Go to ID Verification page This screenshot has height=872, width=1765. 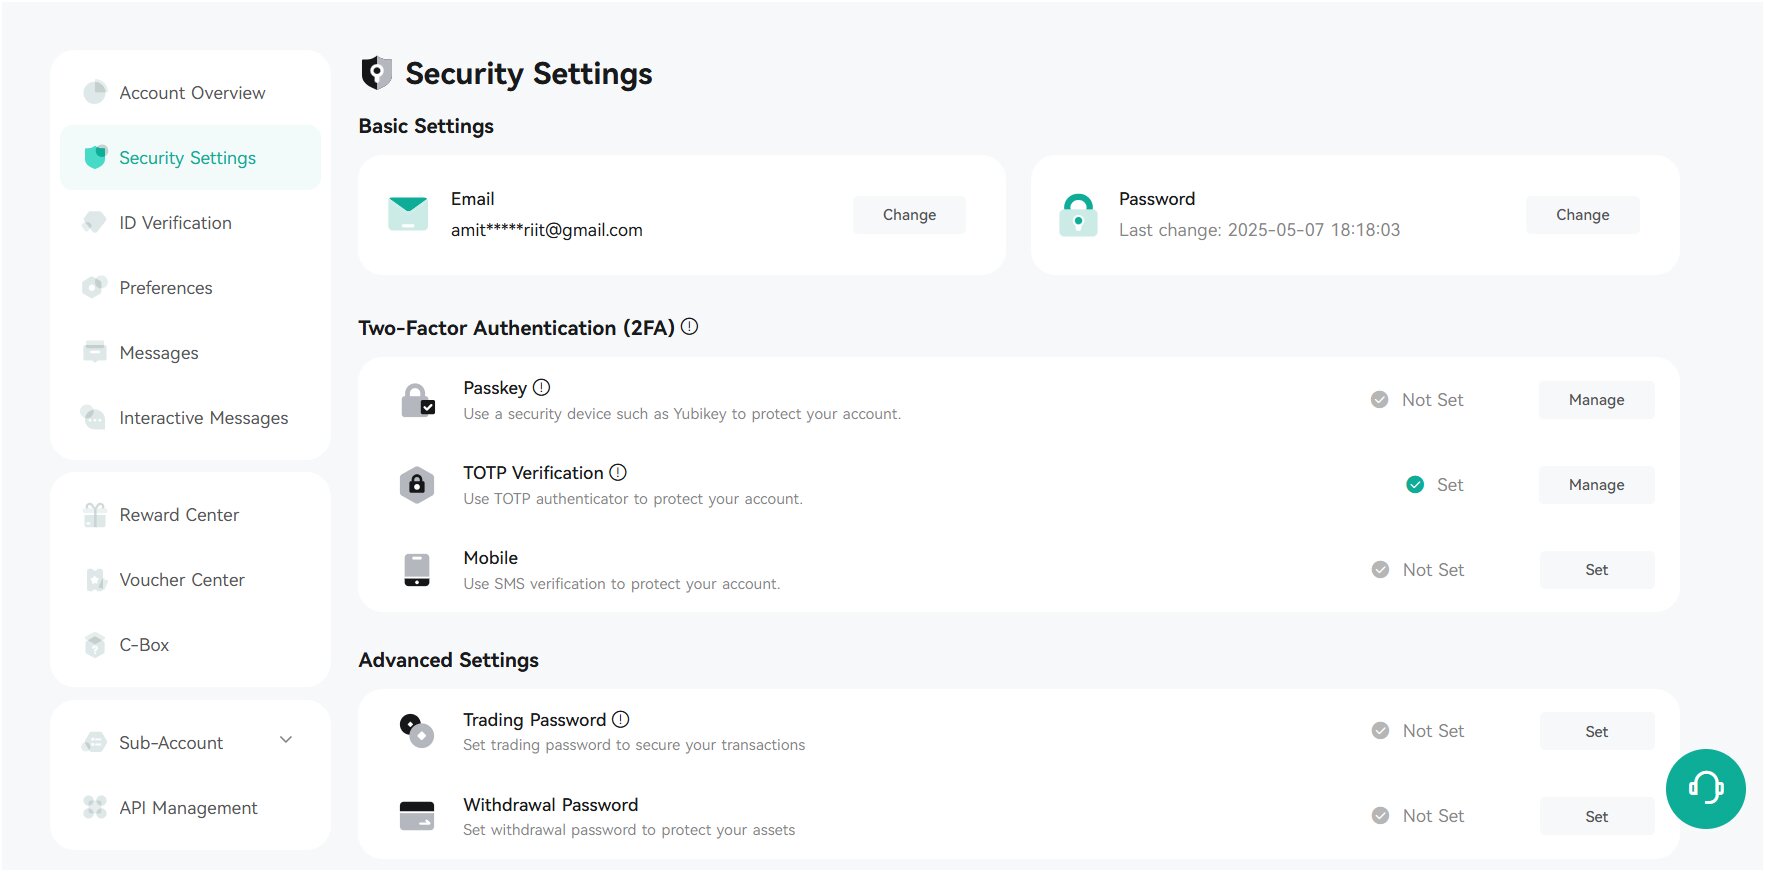190,222
